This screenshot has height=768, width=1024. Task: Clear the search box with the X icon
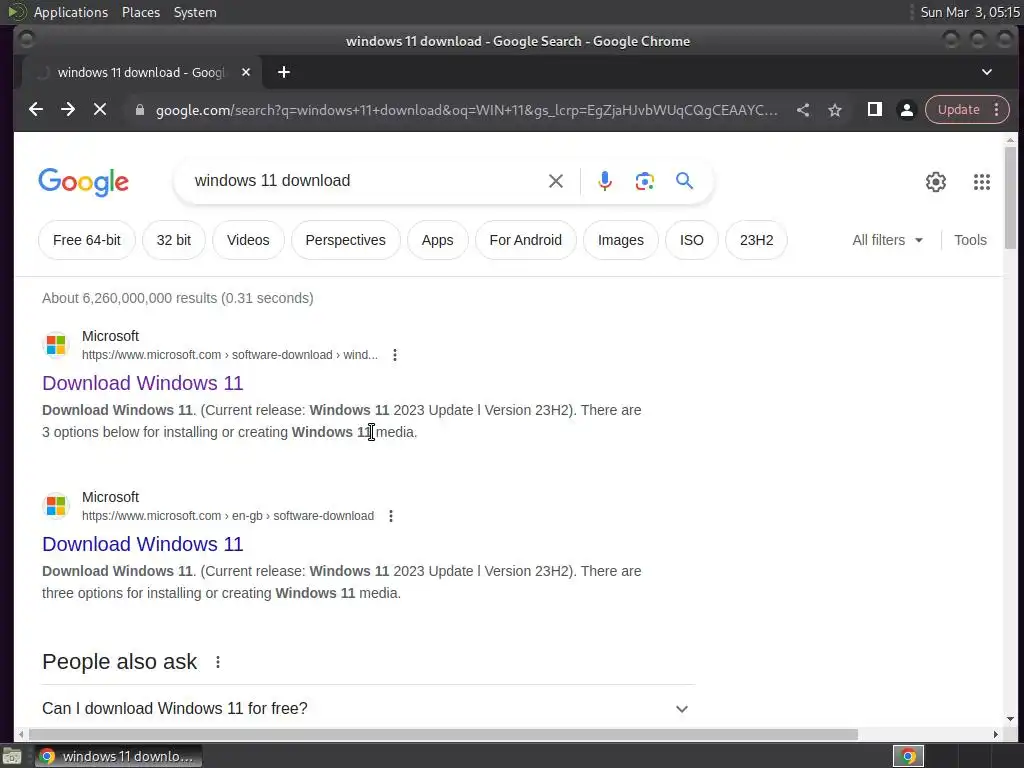coord(556,181)
